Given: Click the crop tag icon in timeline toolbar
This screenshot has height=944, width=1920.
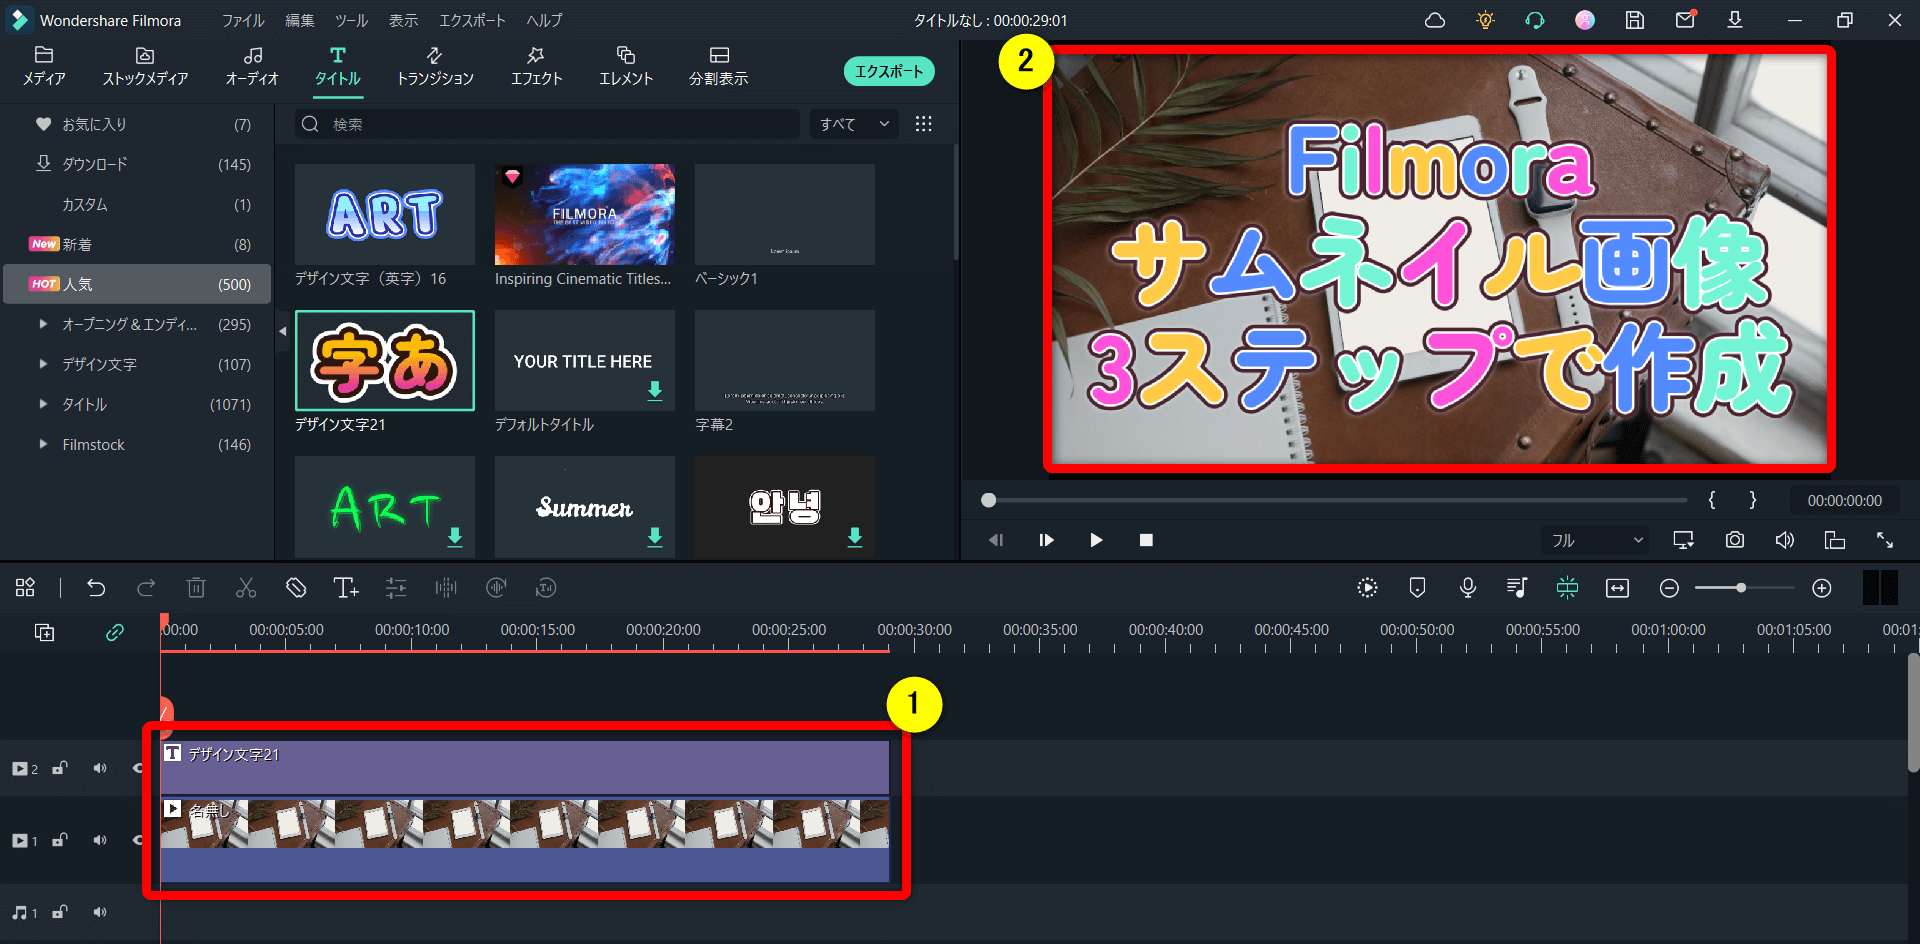Looking at the screenshot, I should coord(296,588).
